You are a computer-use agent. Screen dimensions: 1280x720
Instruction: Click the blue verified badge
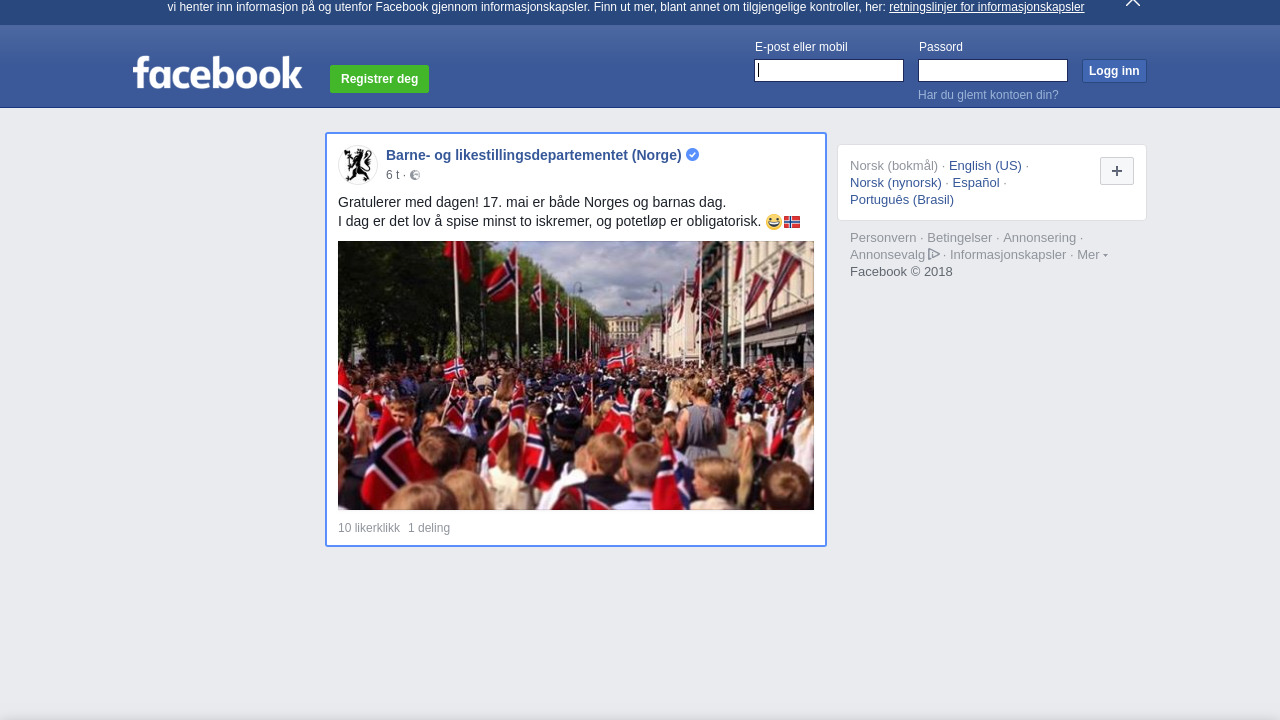tap(692, 155)
